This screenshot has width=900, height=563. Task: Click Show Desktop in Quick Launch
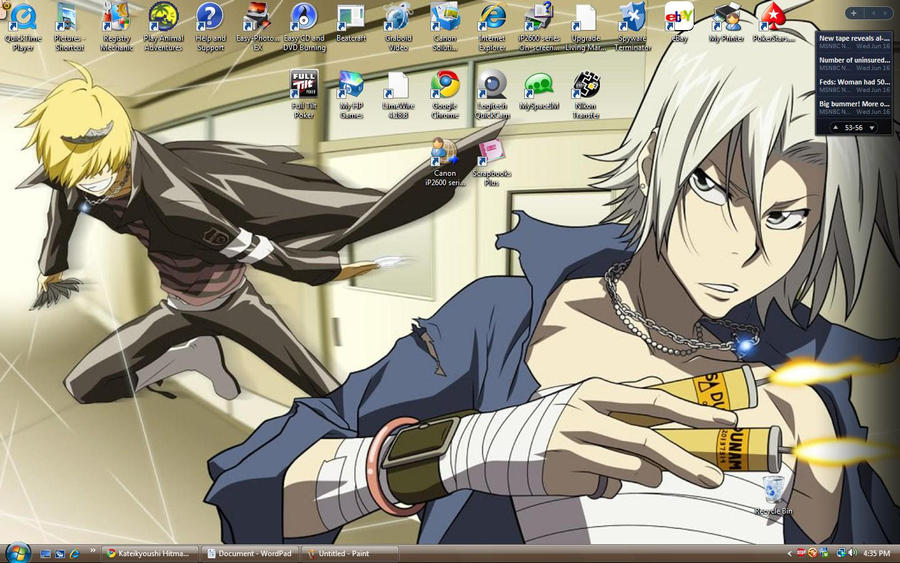pyautogui.click(x=45, y=554)
